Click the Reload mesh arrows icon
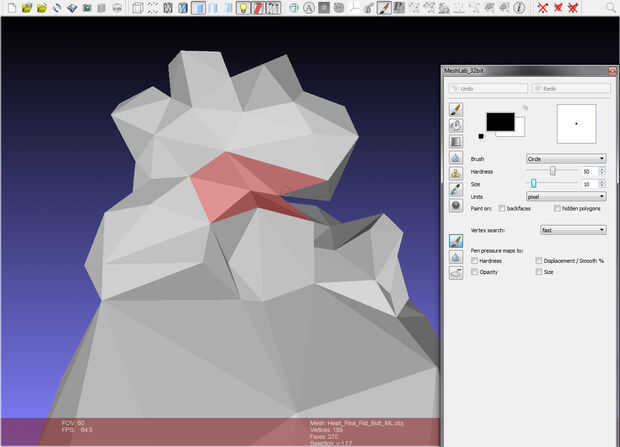620x447 pixels. tap(57, 8)
